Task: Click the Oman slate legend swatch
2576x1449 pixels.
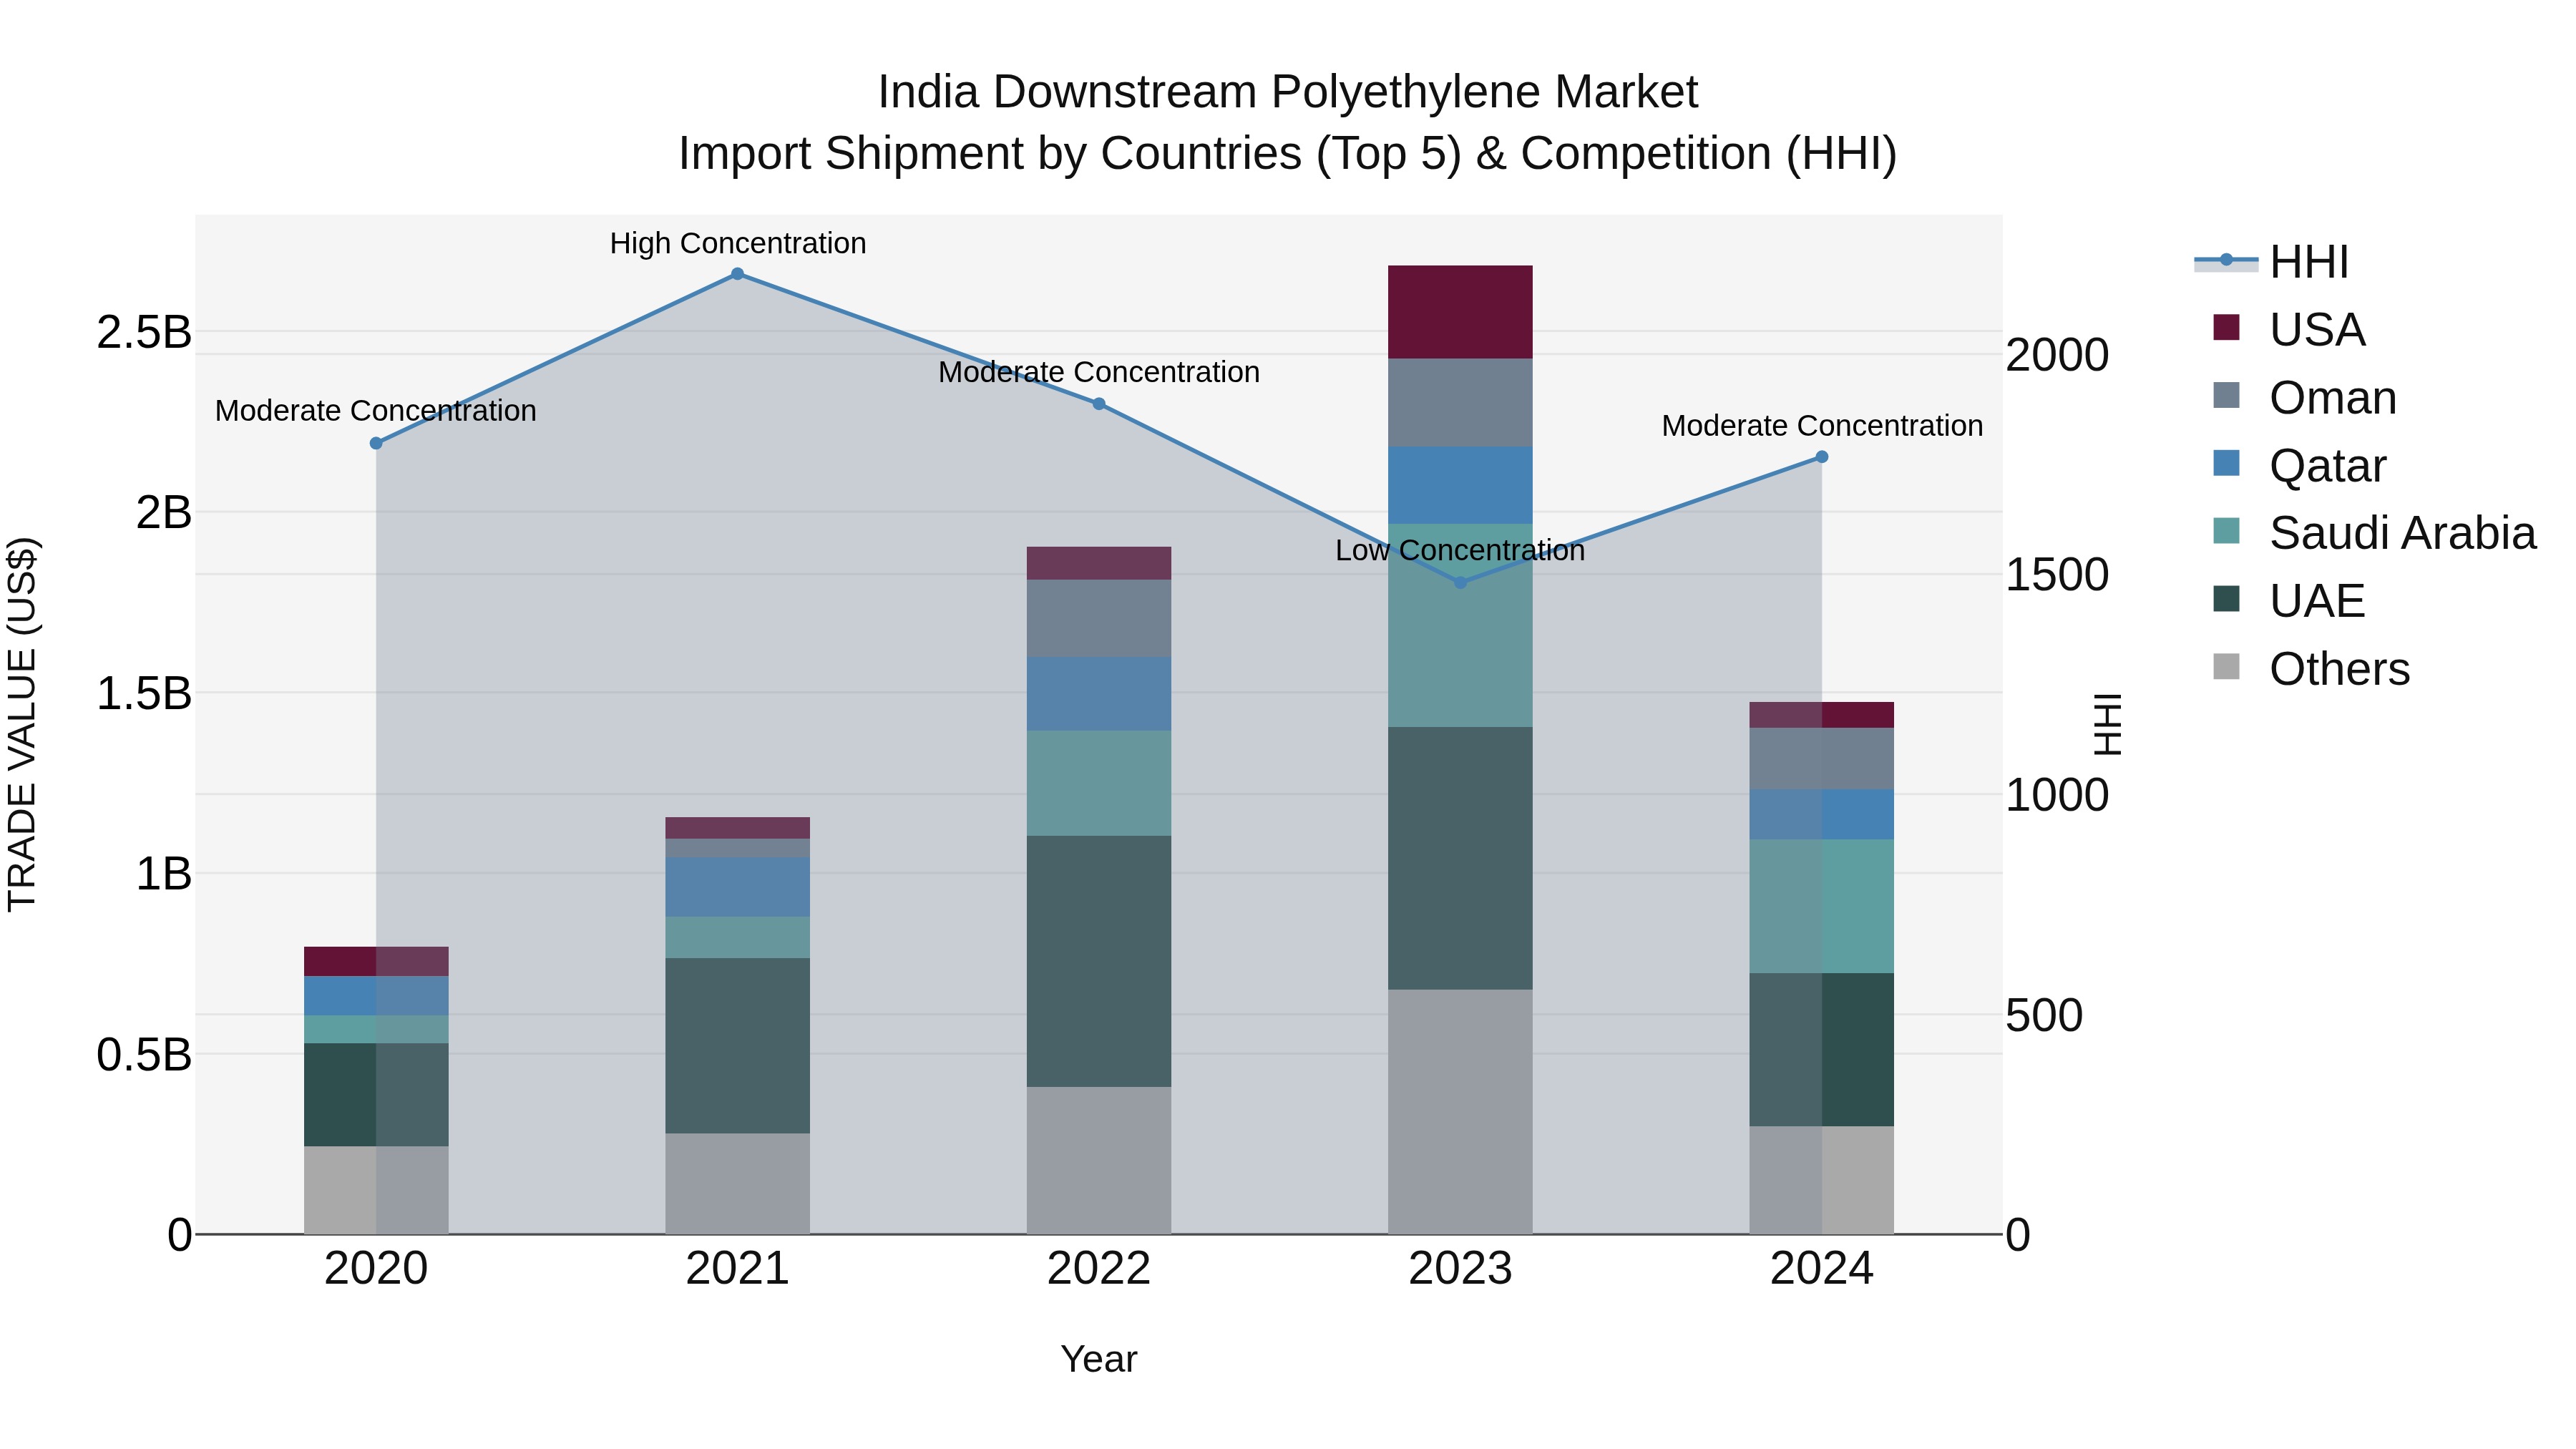Action: coord(2227,395)
